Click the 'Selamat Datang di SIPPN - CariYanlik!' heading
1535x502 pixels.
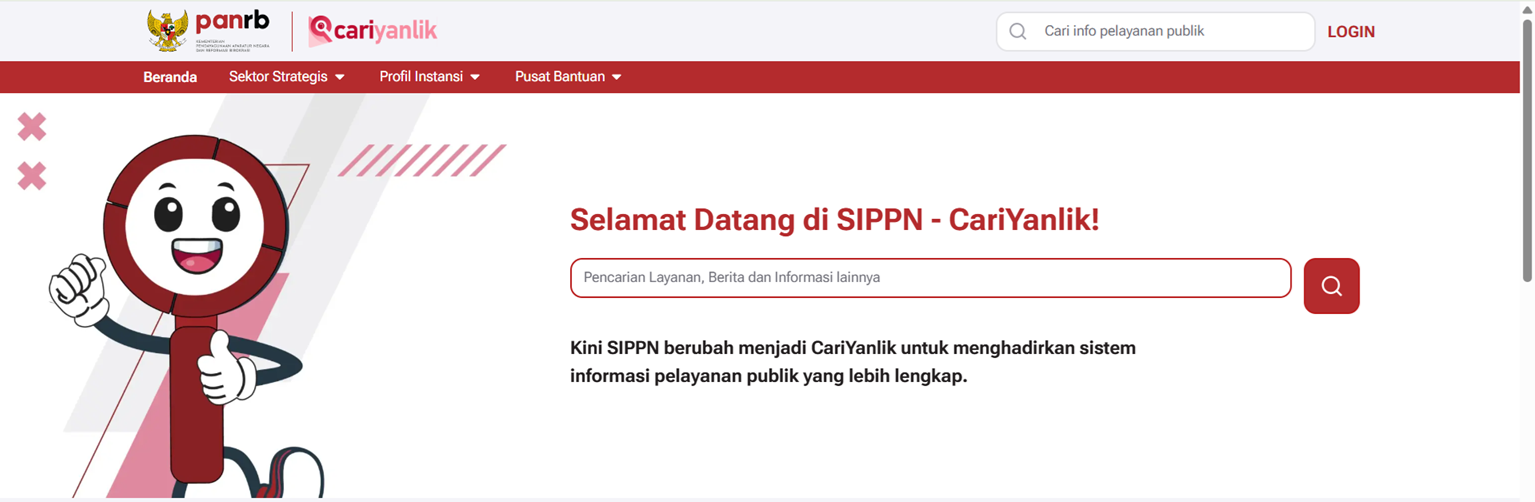pyautogui.click(x=835, y=220)
